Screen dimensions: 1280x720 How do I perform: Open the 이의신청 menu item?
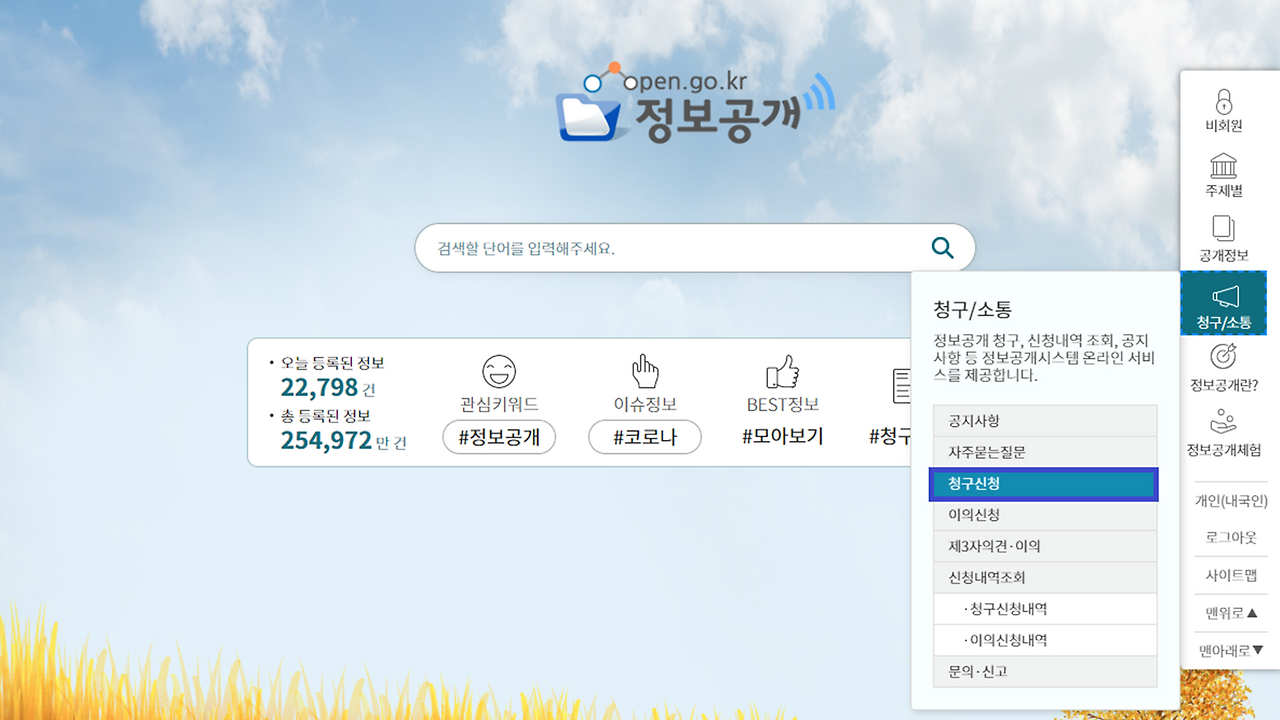pyautogui.click(x=1044, y=514)
